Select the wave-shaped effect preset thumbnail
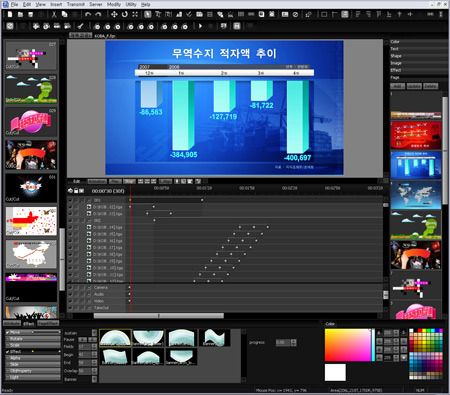The width and height of the screenshot is (450, 395). pyautogui.click(x=214, y=337)
